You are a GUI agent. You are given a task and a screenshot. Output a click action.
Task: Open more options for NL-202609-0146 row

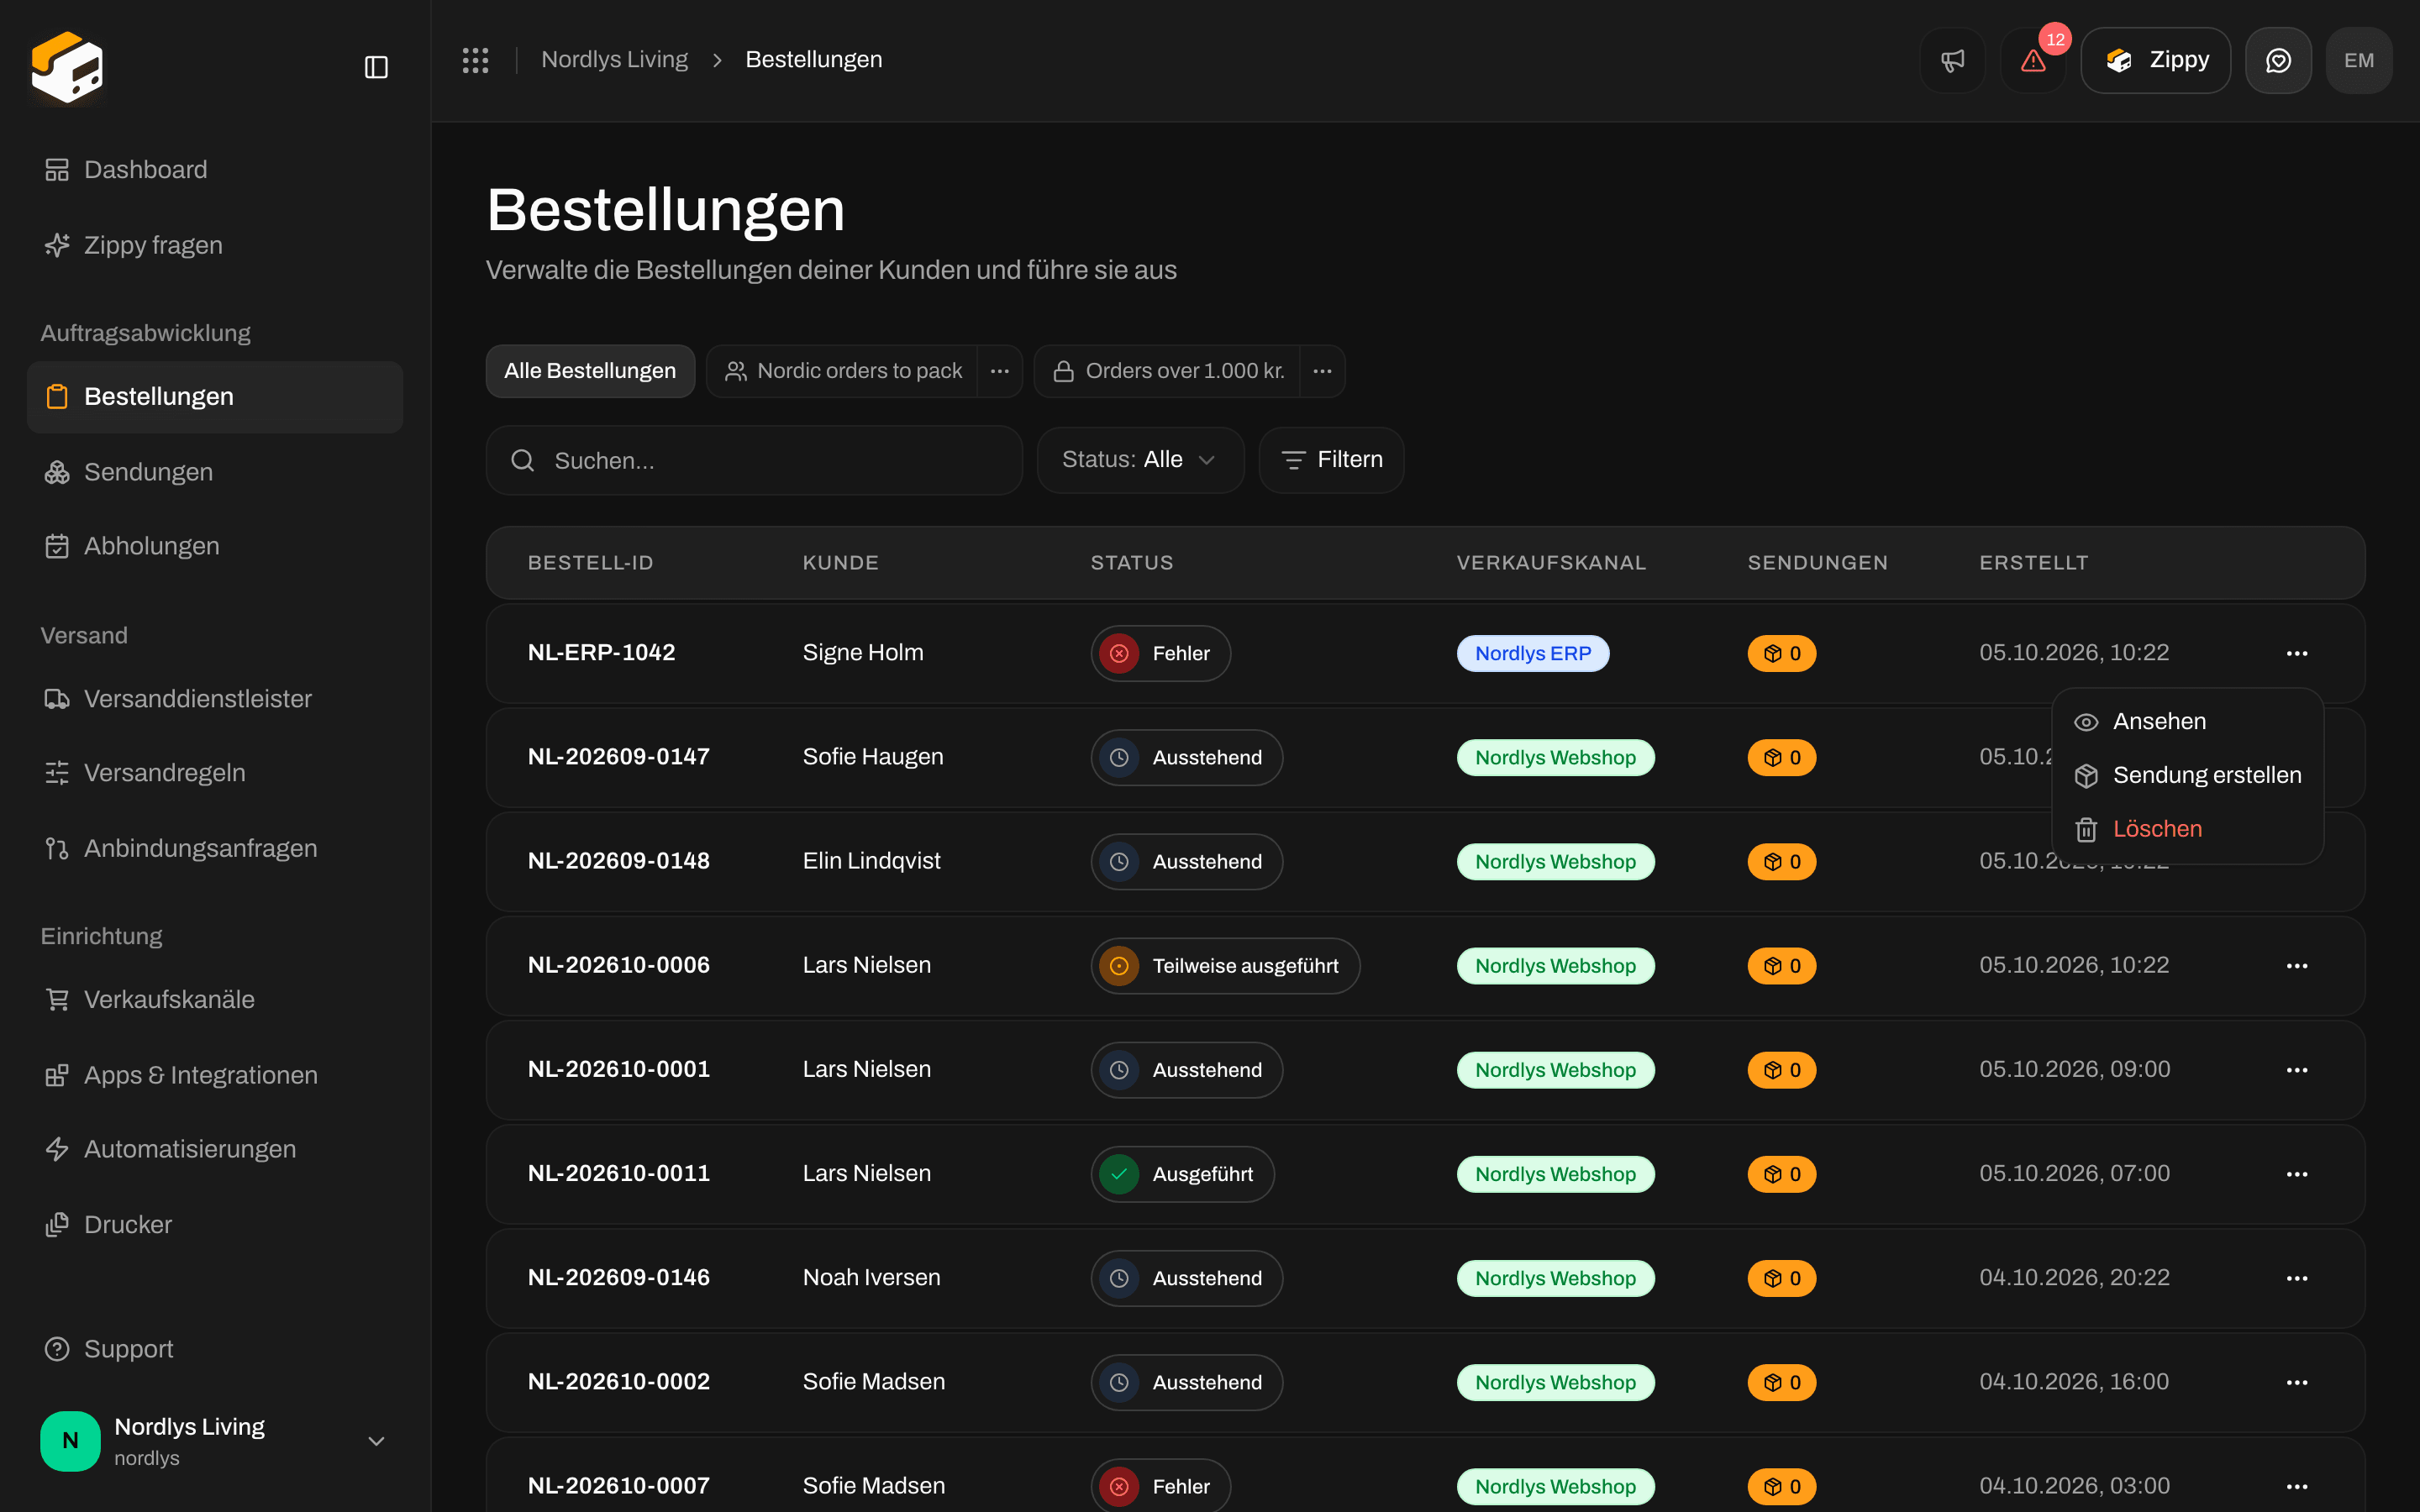click(x=2297, y=1278)
